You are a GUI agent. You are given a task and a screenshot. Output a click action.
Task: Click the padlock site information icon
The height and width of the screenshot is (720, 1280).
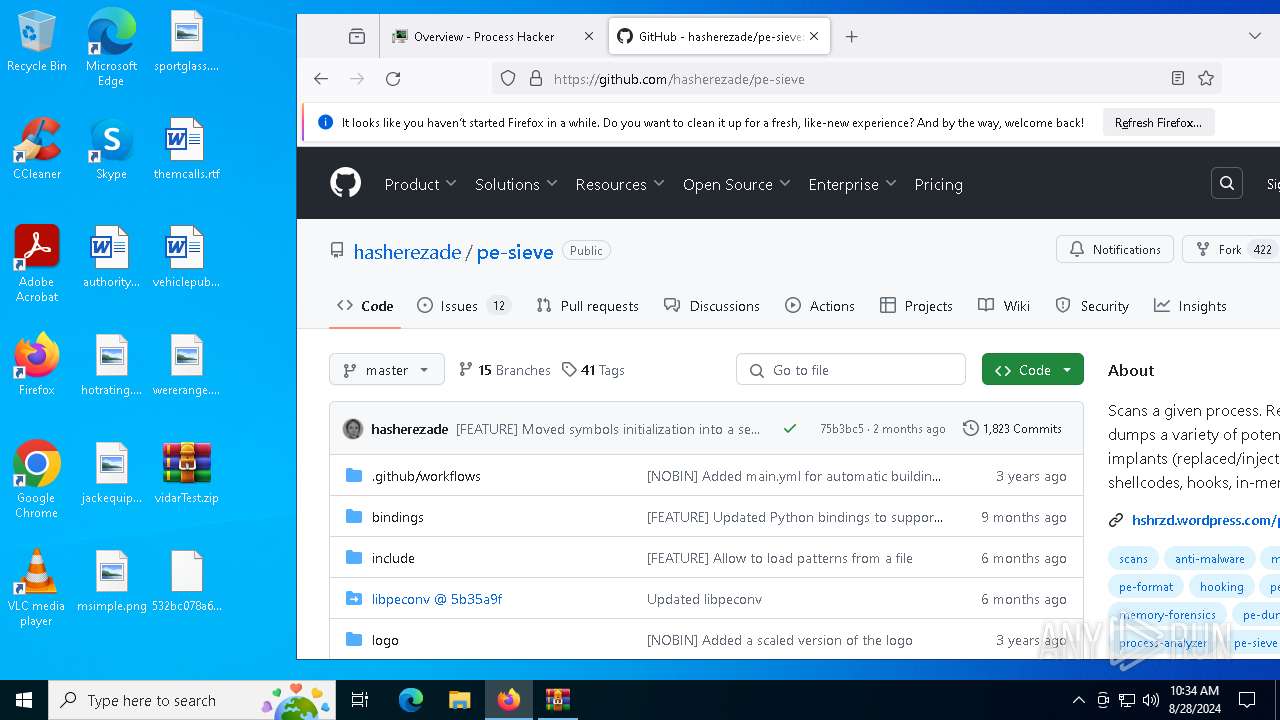pos(535,78)
